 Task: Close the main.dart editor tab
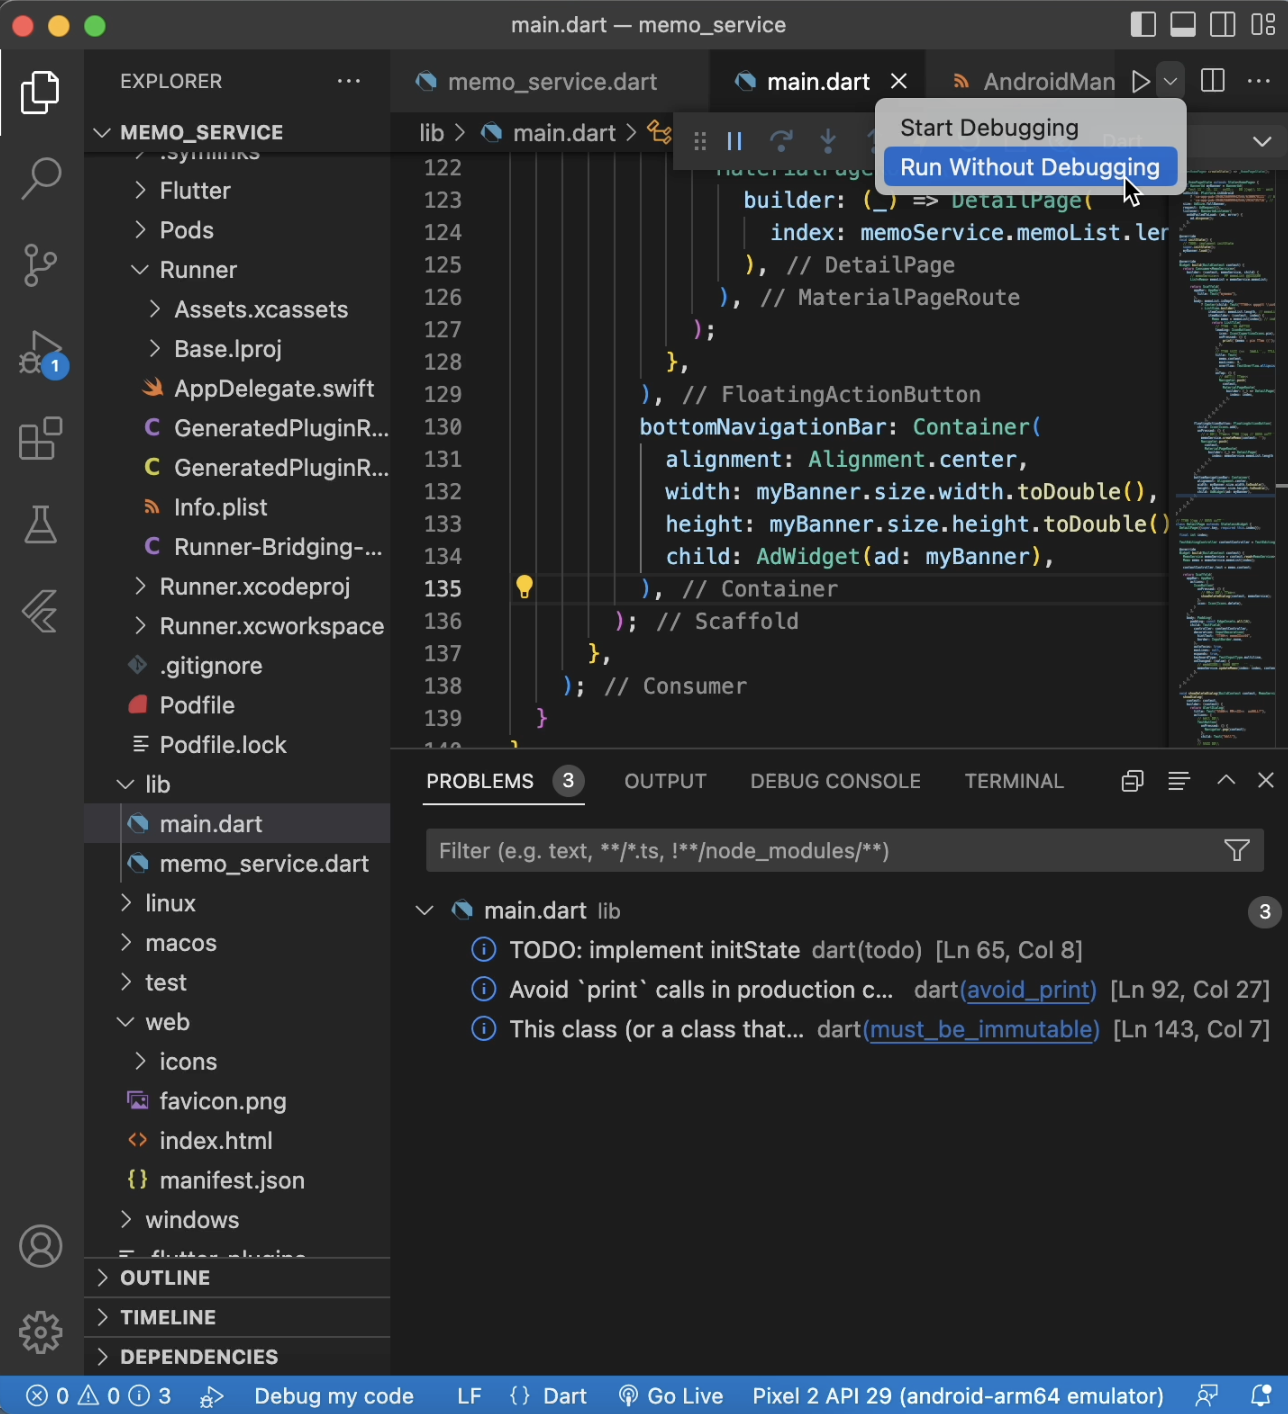tap(899, 81)
